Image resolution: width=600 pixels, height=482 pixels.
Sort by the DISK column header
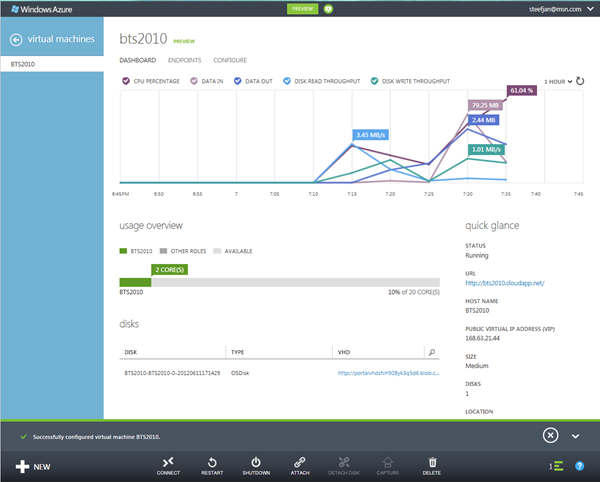click(130, 352)
